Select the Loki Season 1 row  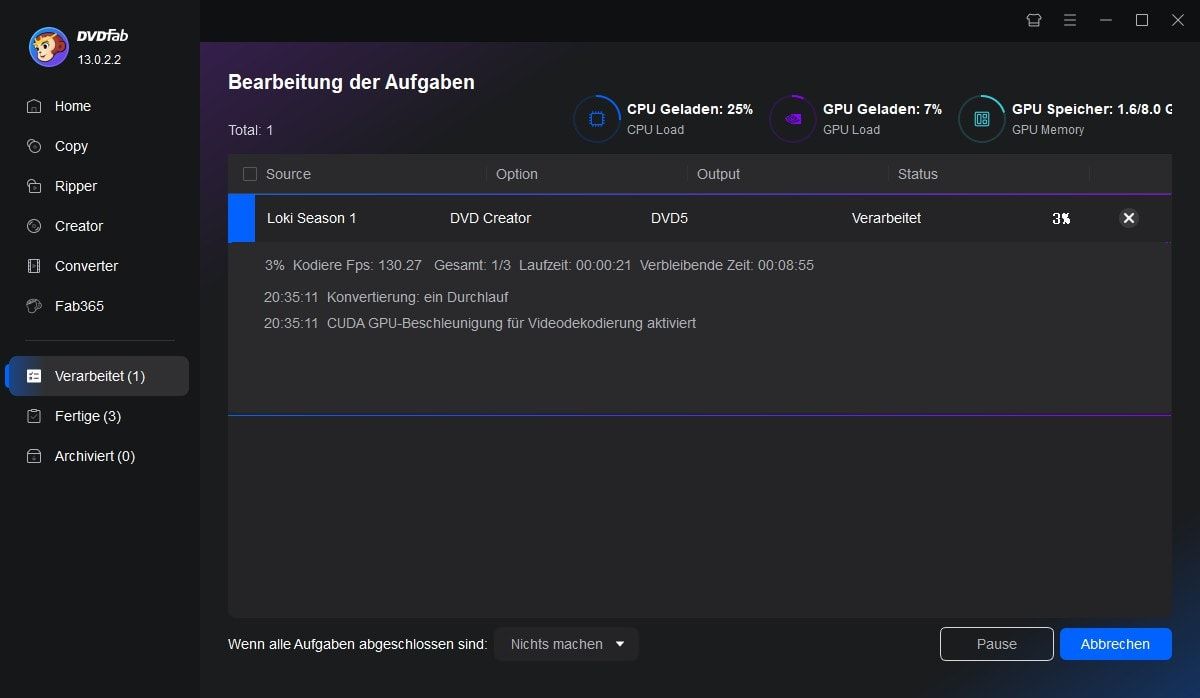click(699, 218)
